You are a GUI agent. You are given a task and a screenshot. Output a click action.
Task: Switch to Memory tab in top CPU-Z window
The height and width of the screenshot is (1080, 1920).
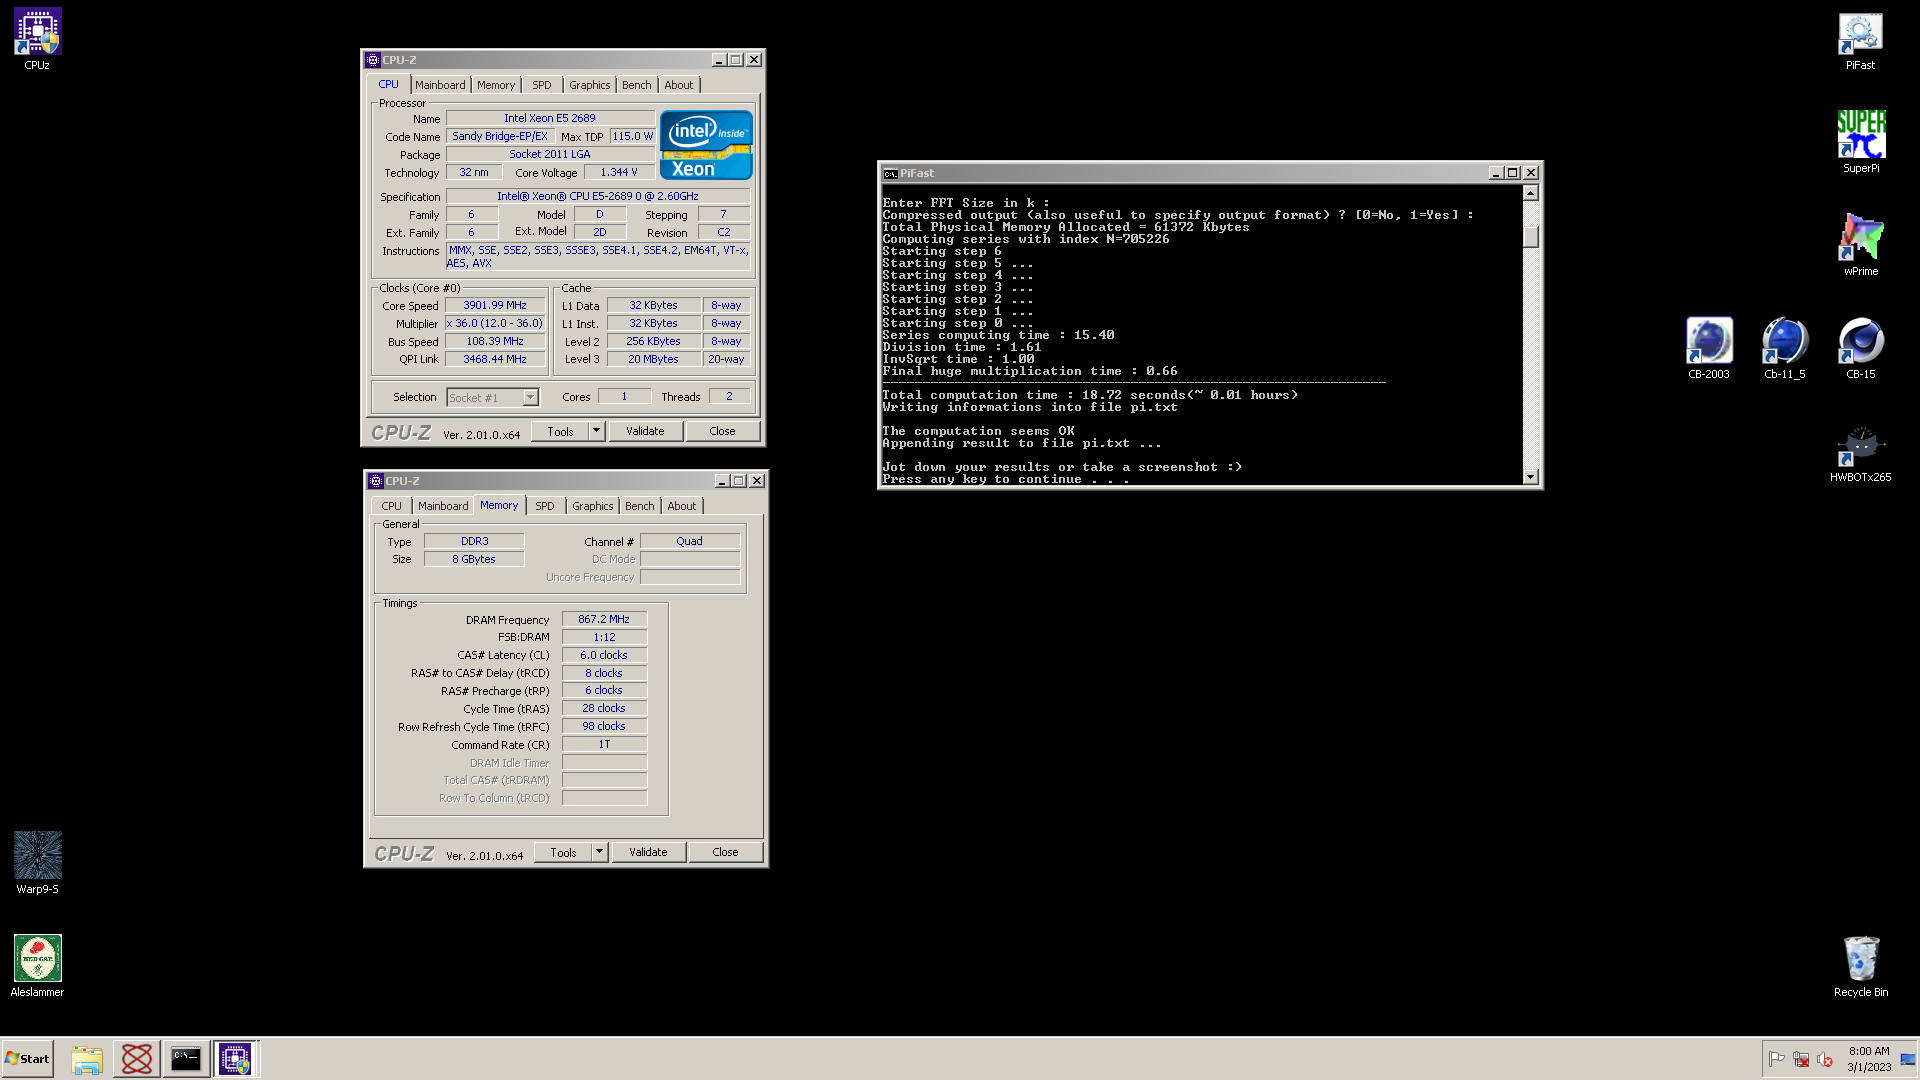tap(496, 85)
